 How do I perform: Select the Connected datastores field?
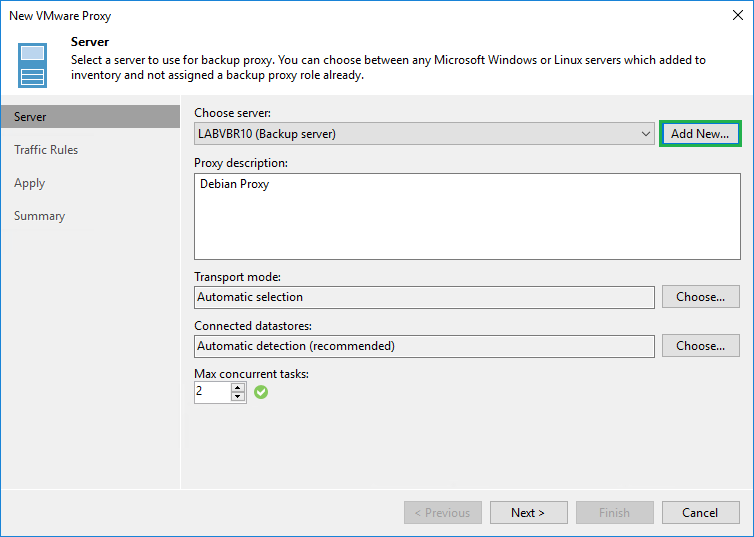[x=424, y=346]
